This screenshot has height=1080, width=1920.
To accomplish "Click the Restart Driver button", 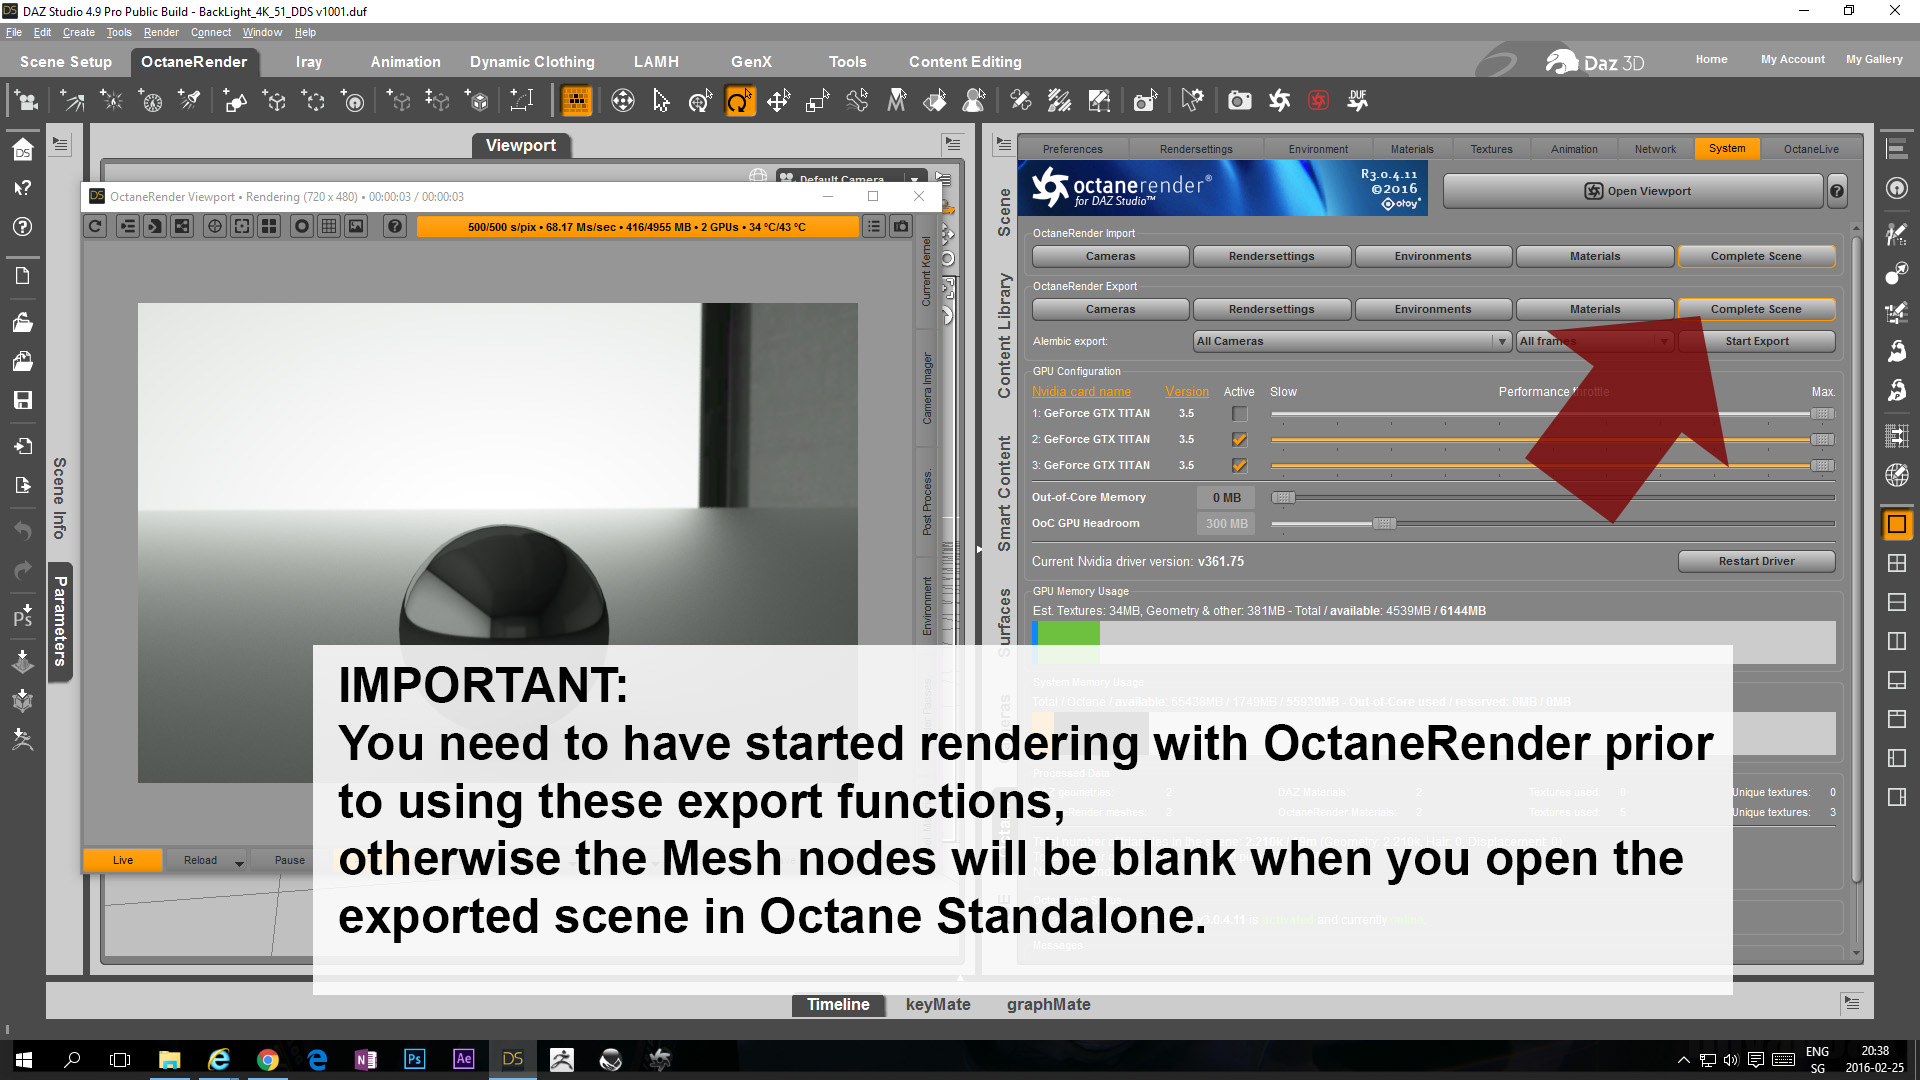I will (1756, 562).
